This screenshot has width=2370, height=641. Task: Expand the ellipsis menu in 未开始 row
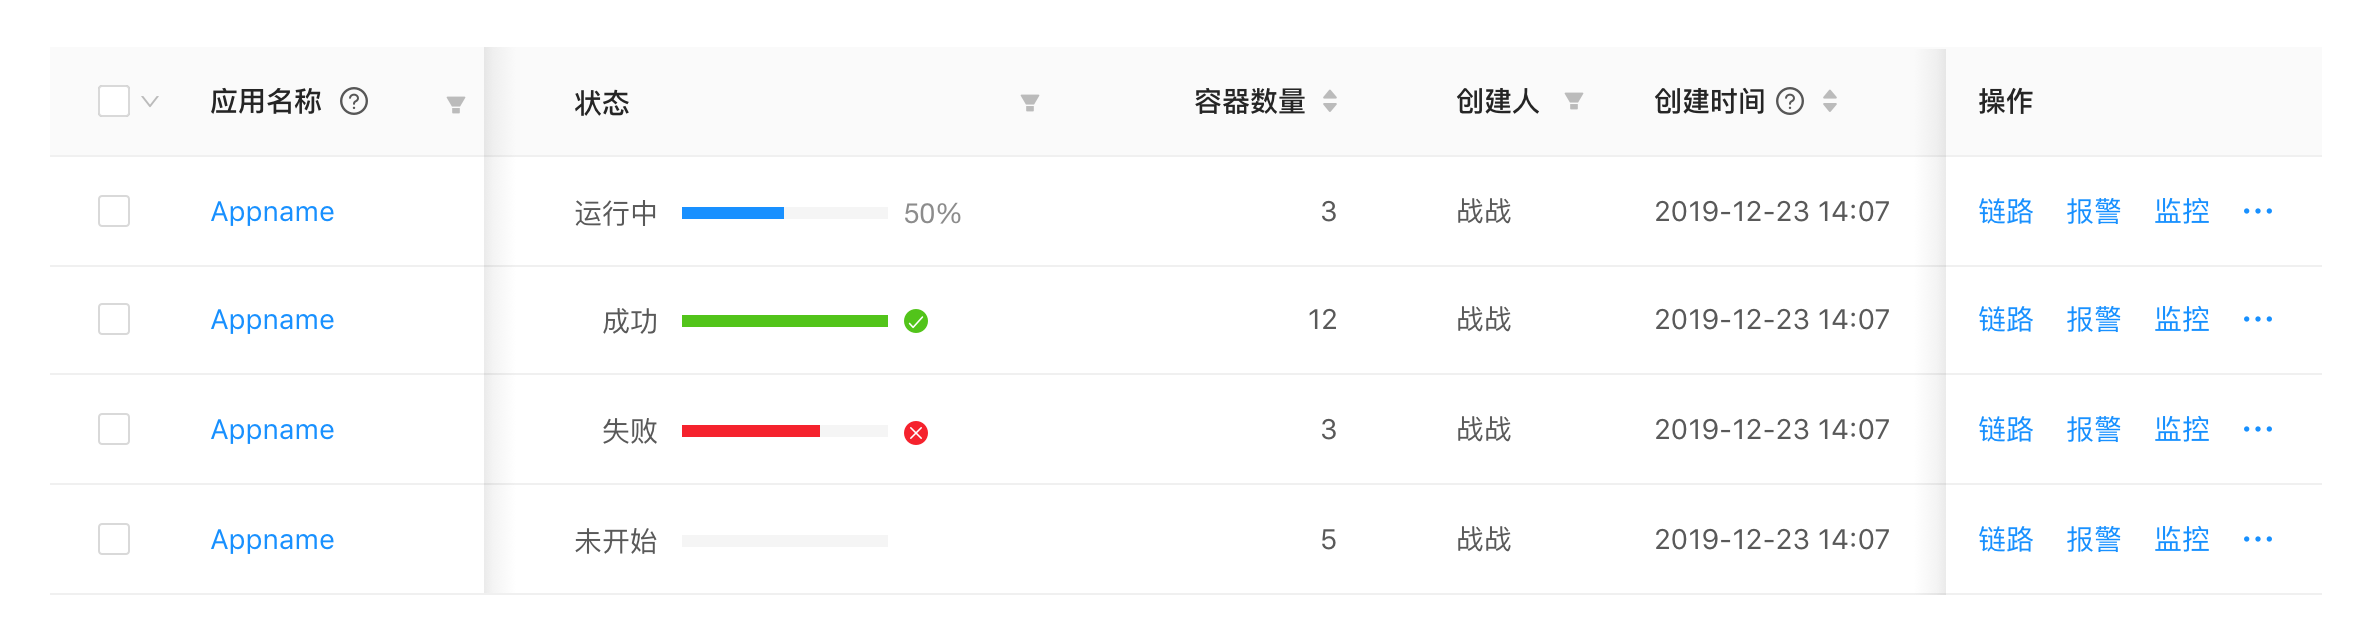(2257, 539)
